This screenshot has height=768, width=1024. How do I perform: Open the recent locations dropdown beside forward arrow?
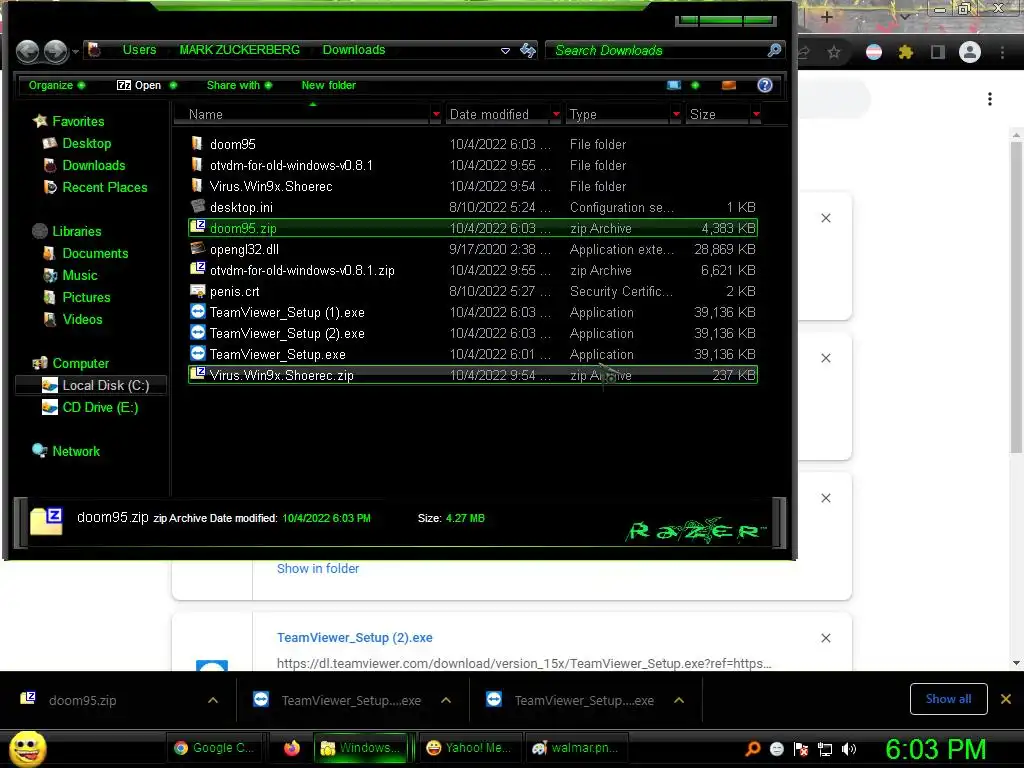[76, 51]
